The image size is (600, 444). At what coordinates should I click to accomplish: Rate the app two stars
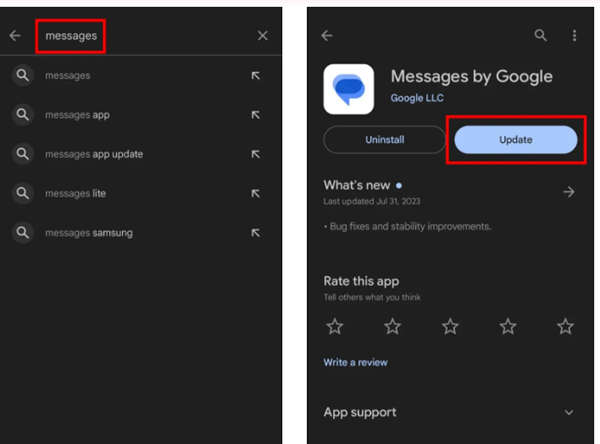pyautogui.click(x=393, y=326)
